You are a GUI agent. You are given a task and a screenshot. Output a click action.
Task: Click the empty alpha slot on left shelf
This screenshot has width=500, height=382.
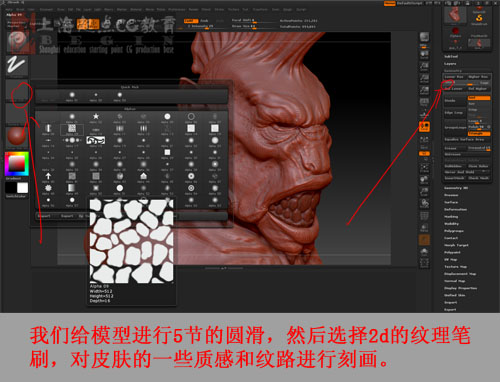[17, 90]
